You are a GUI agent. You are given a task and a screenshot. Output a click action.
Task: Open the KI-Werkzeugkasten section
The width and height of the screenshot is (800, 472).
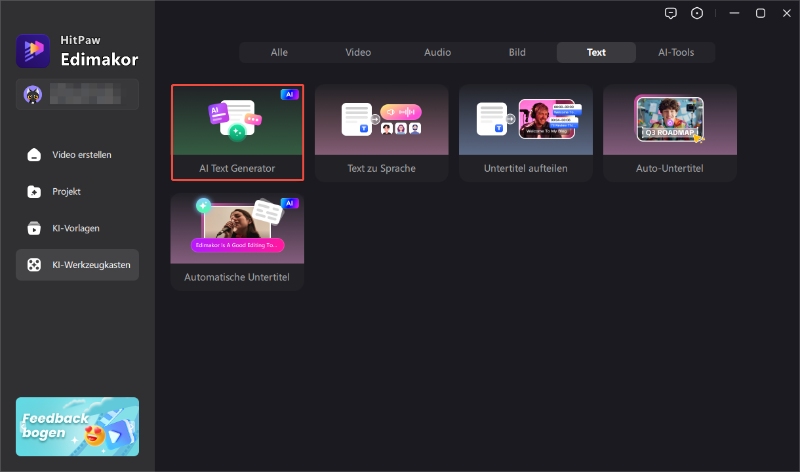click(78, 265)
